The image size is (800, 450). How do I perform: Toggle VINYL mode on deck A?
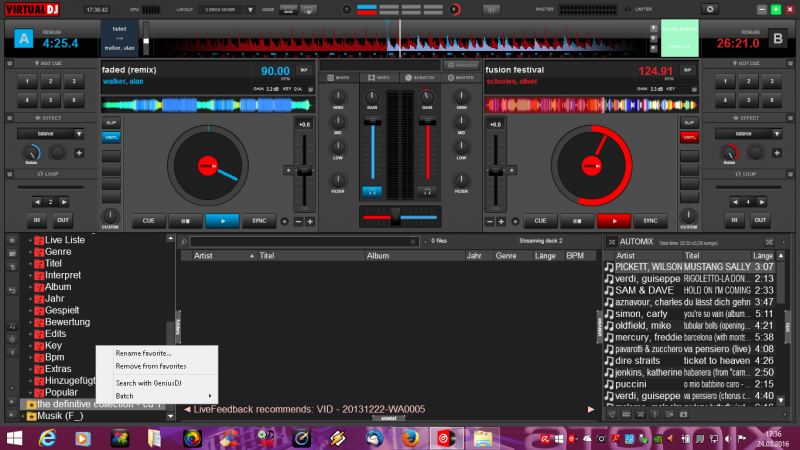[110, 136]
